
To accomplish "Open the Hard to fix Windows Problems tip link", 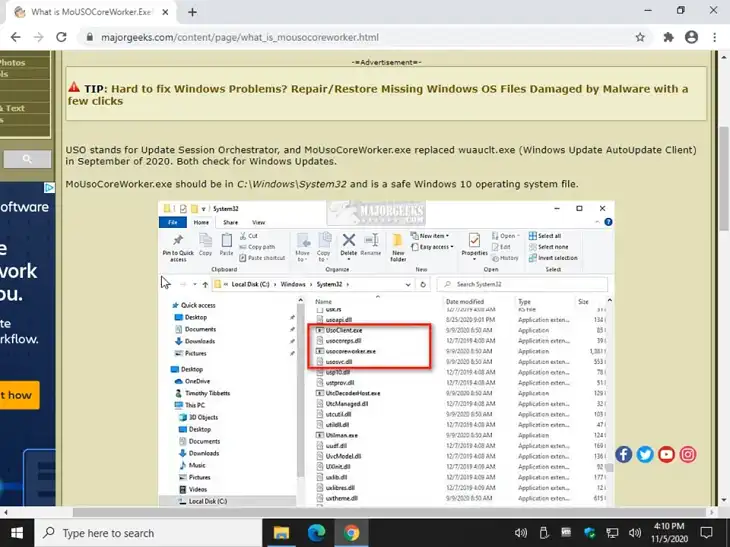I will [378, 95].
